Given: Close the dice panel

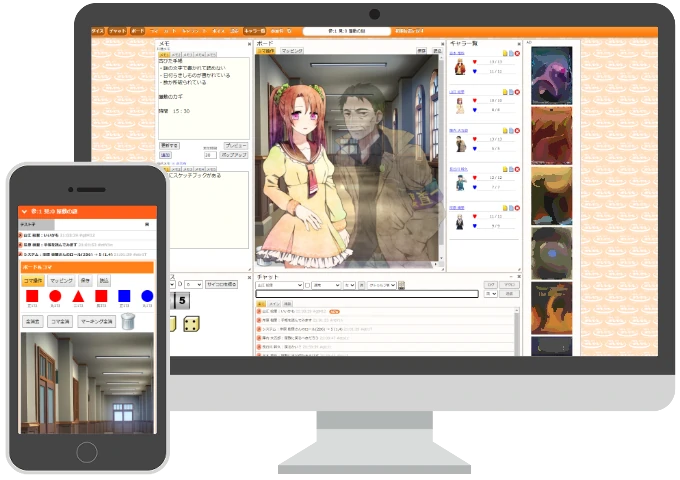Looking at the screenshot, I should [x=249, y=277].
